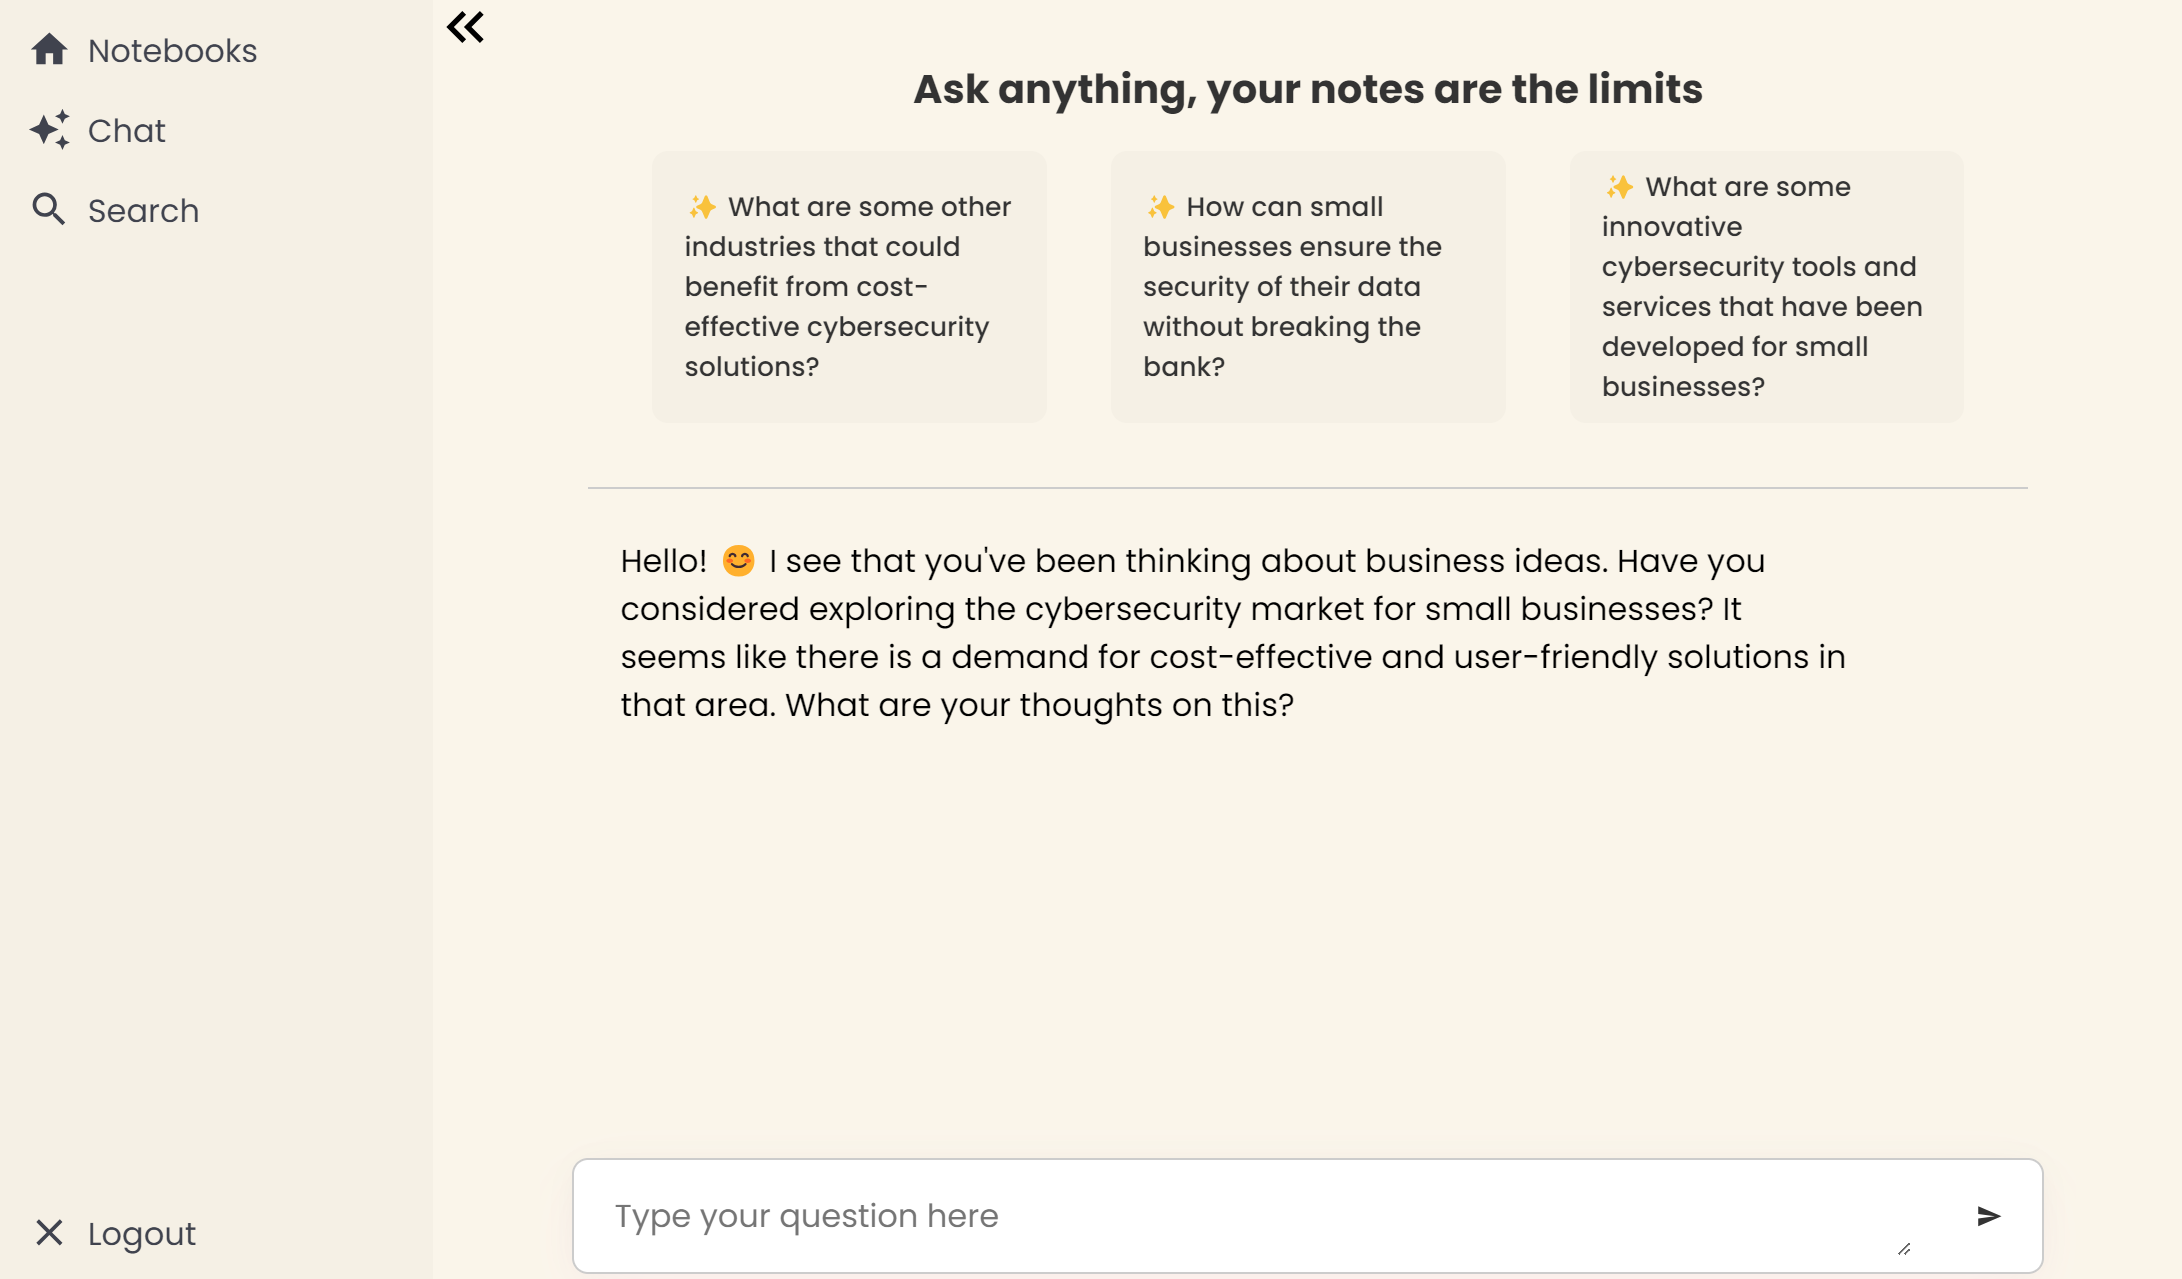Click the smiling emoji in greeting message
2182x1279 pixels.
(x=738, y=561)
